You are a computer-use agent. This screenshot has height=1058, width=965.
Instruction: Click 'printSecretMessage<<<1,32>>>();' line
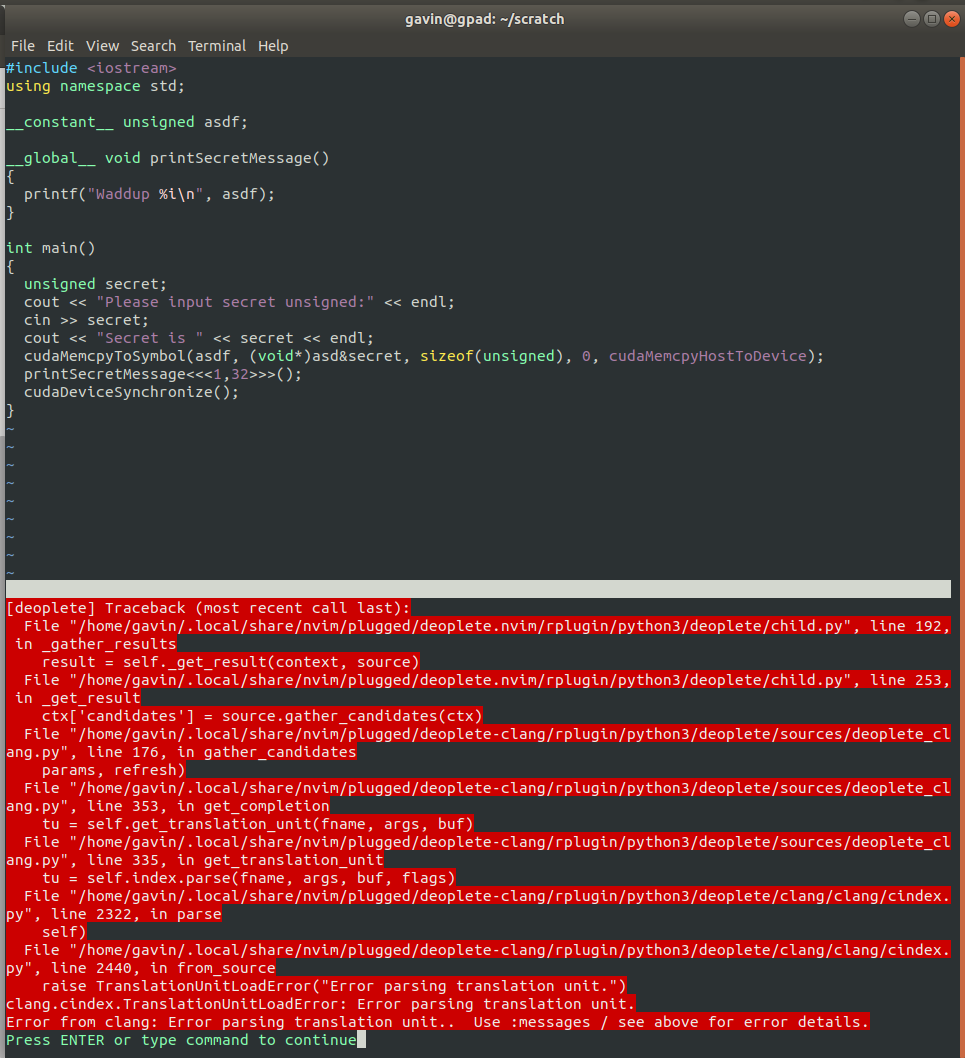click(x=163, y=374)
